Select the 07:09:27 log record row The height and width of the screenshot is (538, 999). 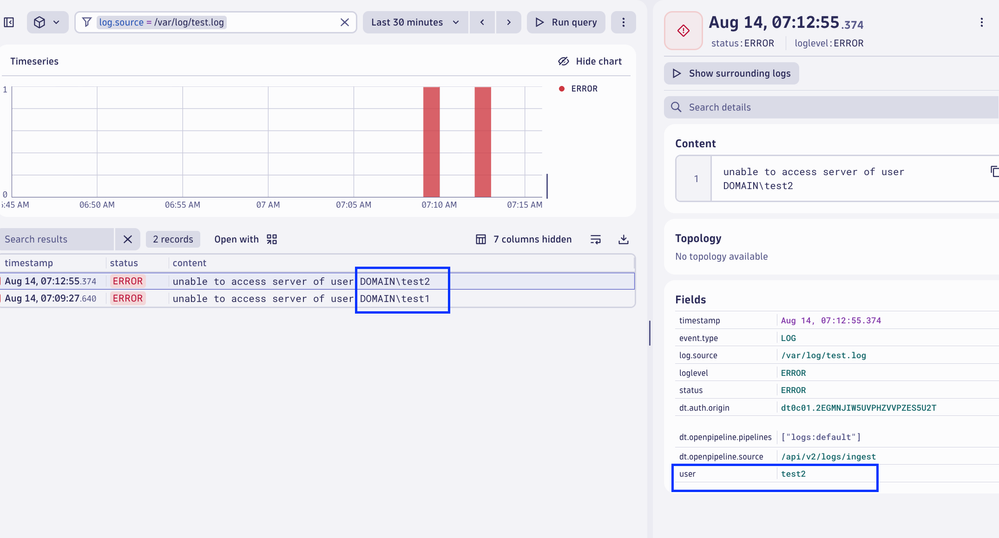(317, 298)
